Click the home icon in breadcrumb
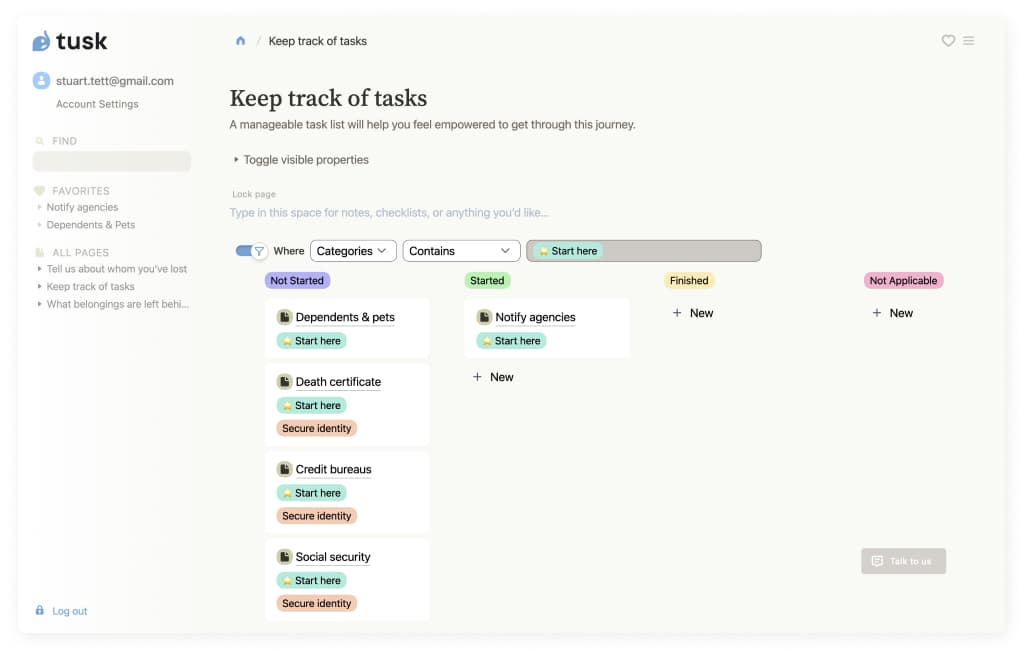Viewport: 1027px width, 657px height. point(240,41)
